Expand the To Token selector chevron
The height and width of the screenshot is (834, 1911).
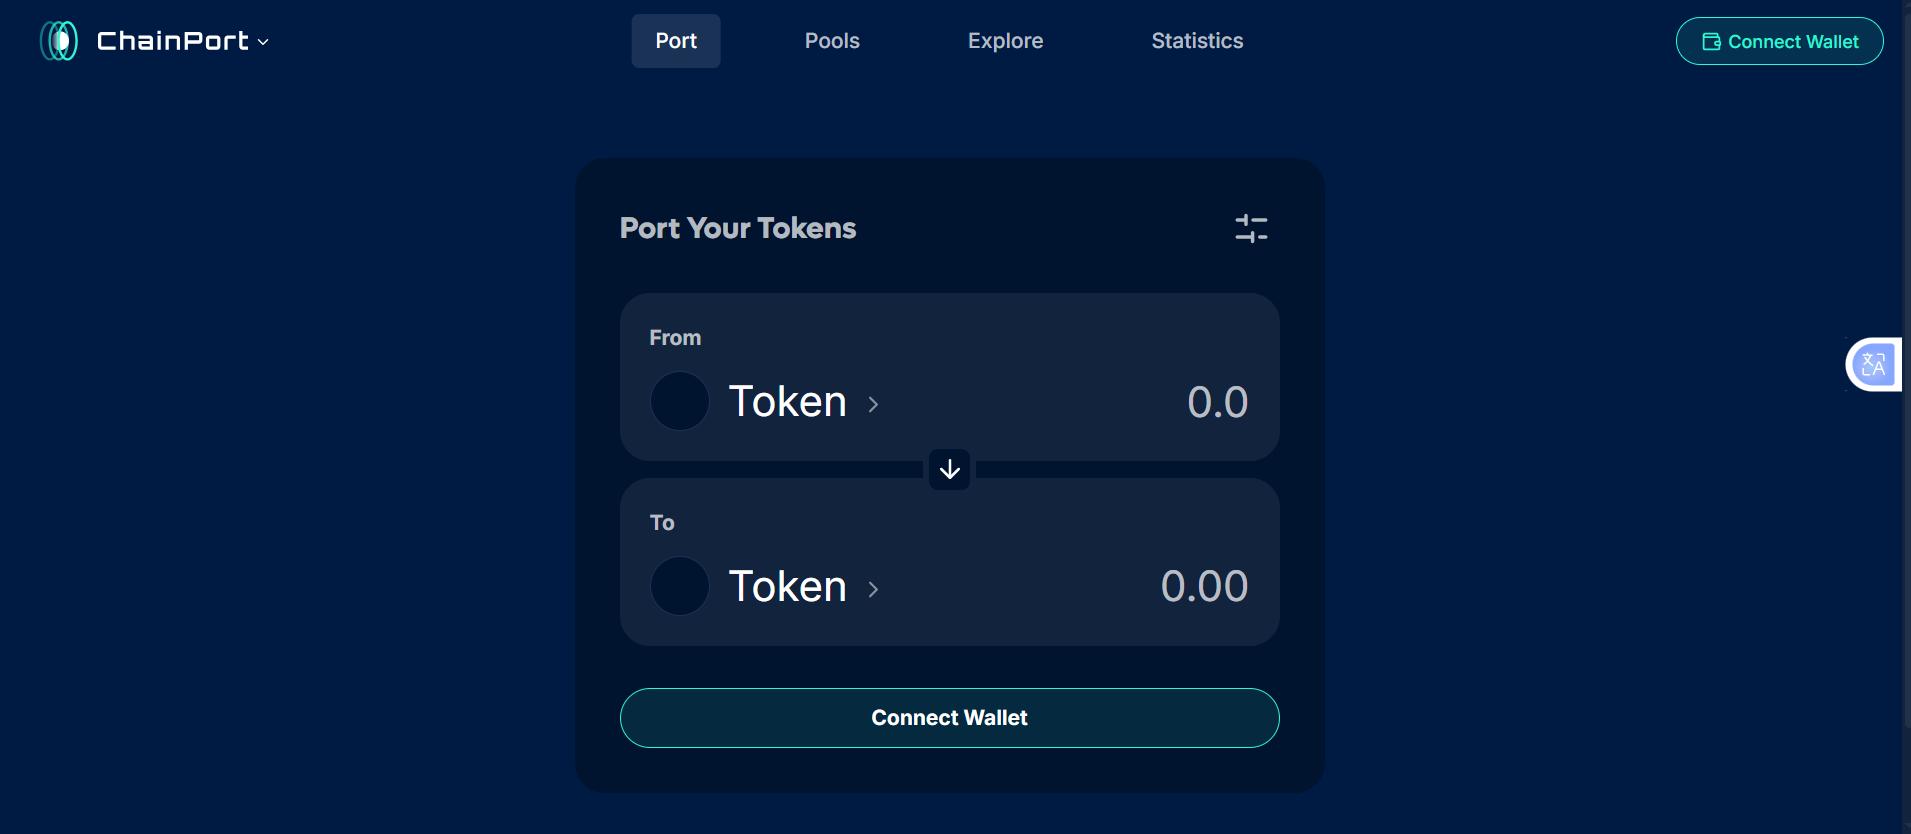coord(871,589)
